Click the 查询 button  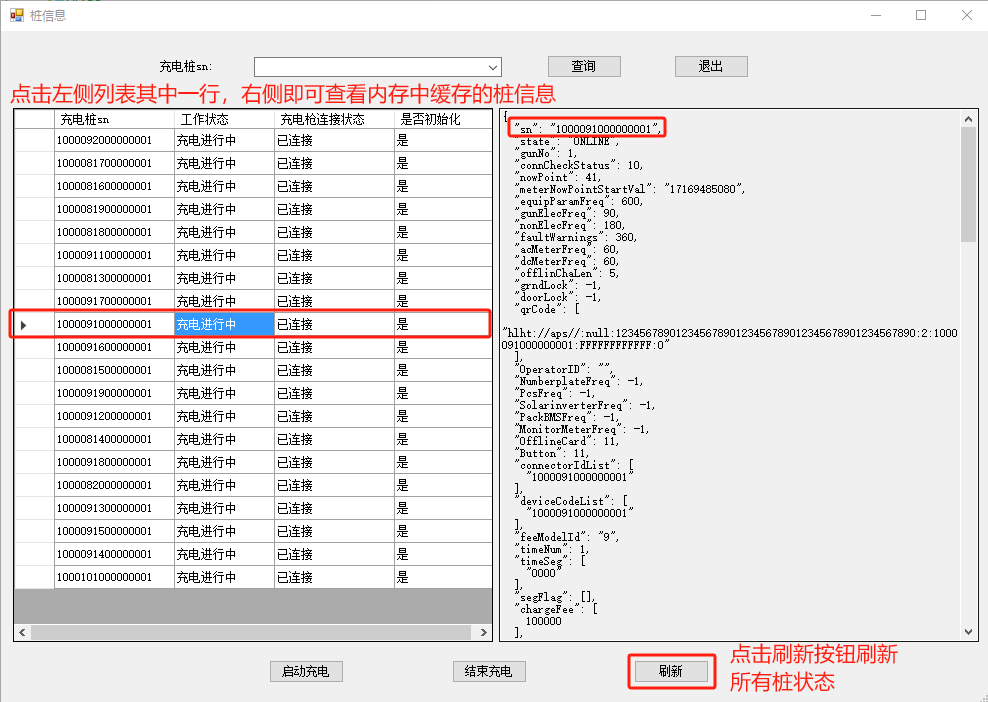pos(584,67)
